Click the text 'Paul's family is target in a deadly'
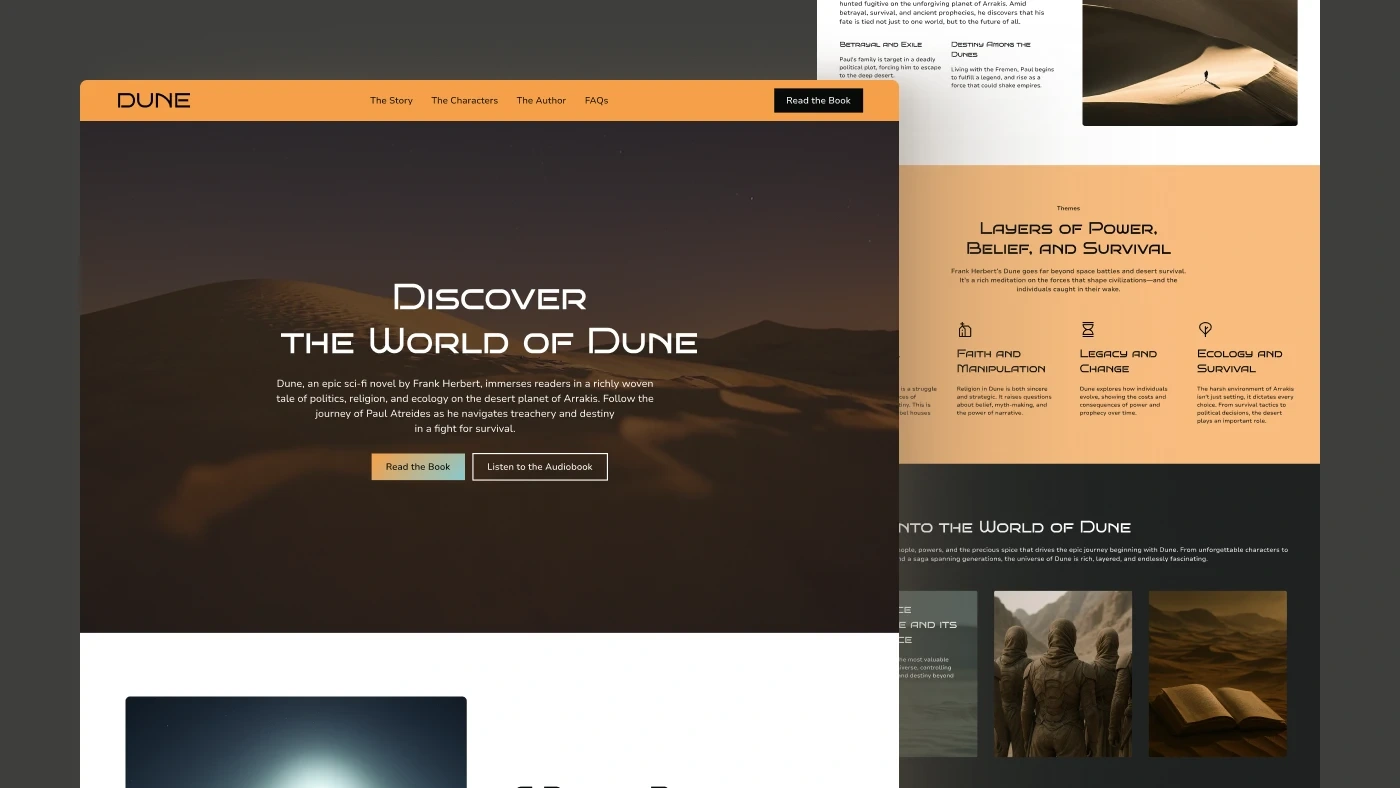 pyautogui.click(x=888, y=59)
